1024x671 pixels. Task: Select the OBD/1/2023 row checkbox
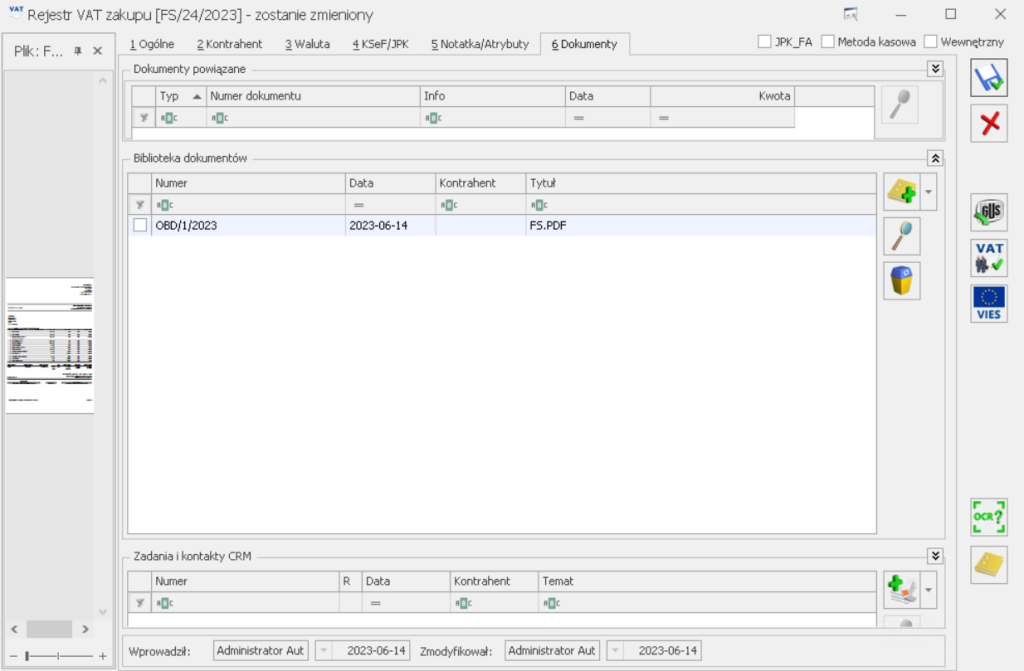[x=140, y=225]
